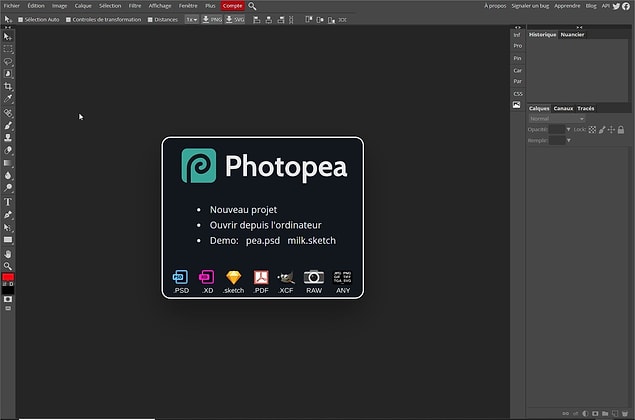Toggle lock transparent pixels icon

(592, 130)
